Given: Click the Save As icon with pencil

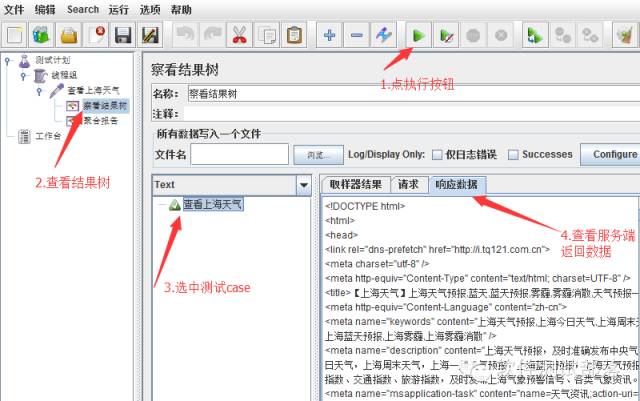Looking at the screenshot, I should click(150, 35).
